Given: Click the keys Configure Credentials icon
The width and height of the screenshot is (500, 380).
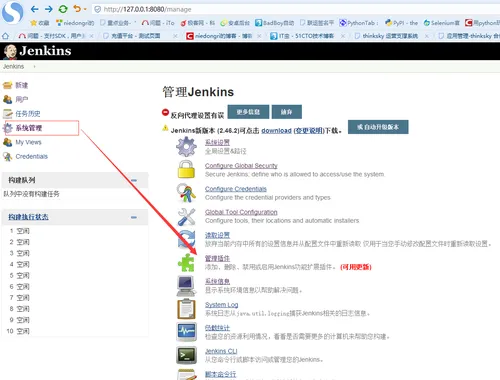Looking at the screenshot, I should 186,193.
